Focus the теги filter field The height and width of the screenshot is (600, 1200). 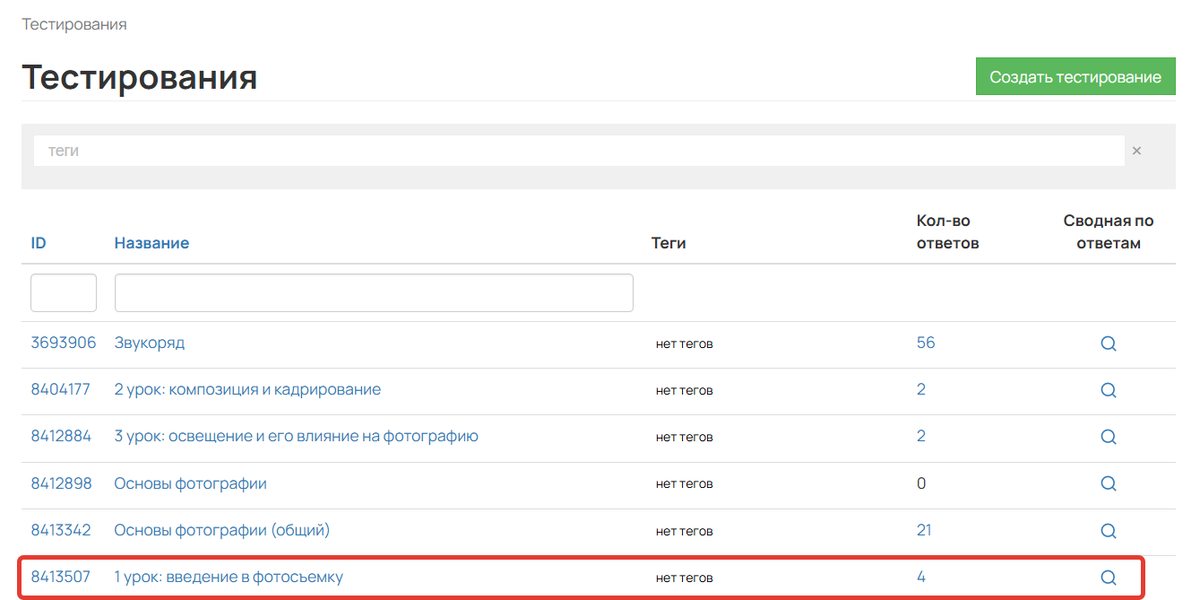[x=578, y=151]
